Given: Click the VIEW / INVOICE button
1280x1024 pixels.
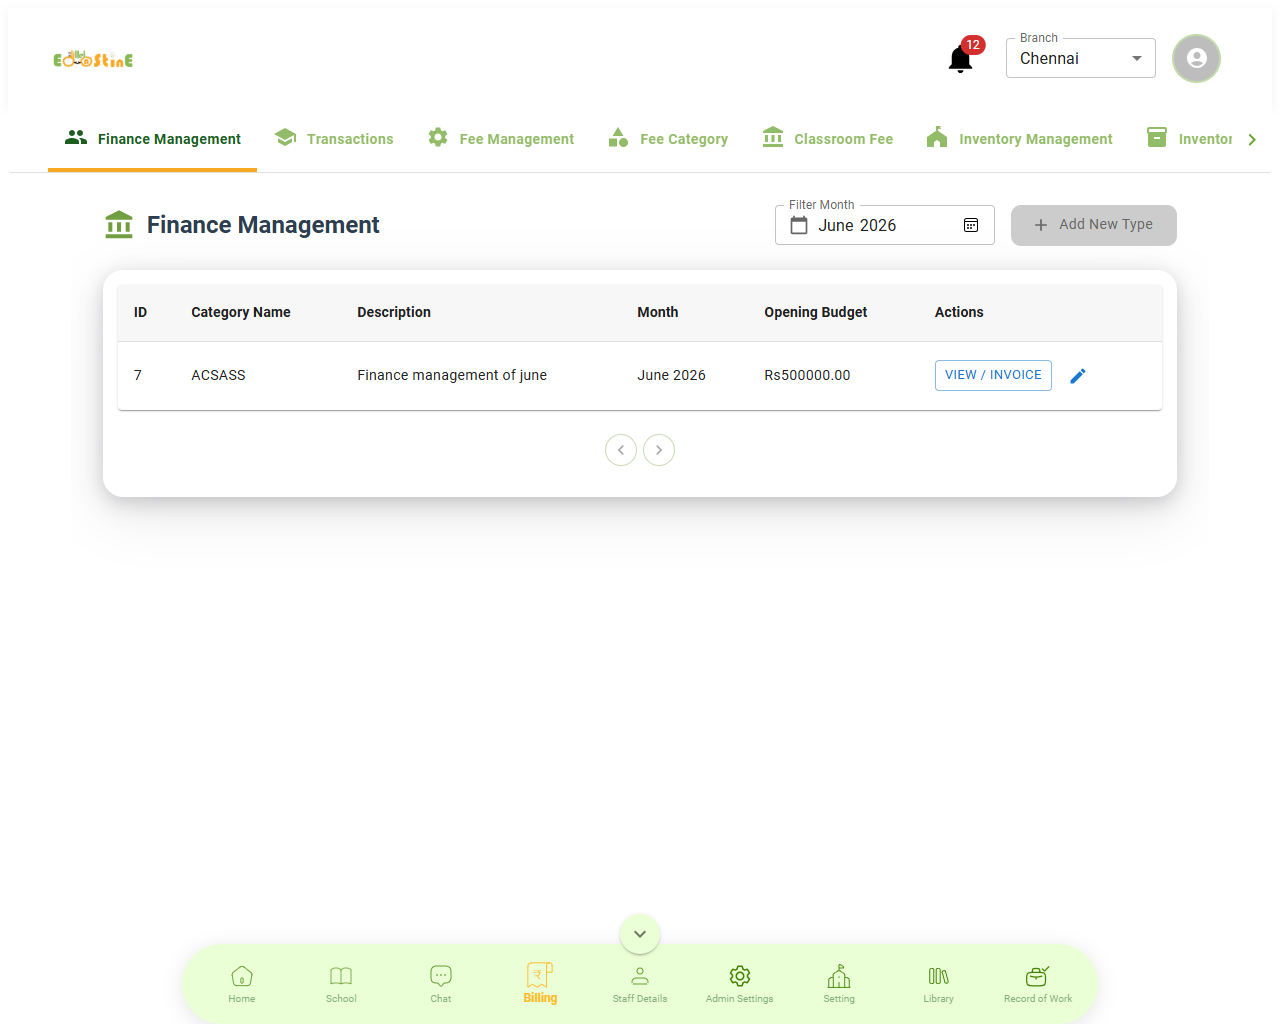Looking at the screenshot, I should click(x=993, y=375).
